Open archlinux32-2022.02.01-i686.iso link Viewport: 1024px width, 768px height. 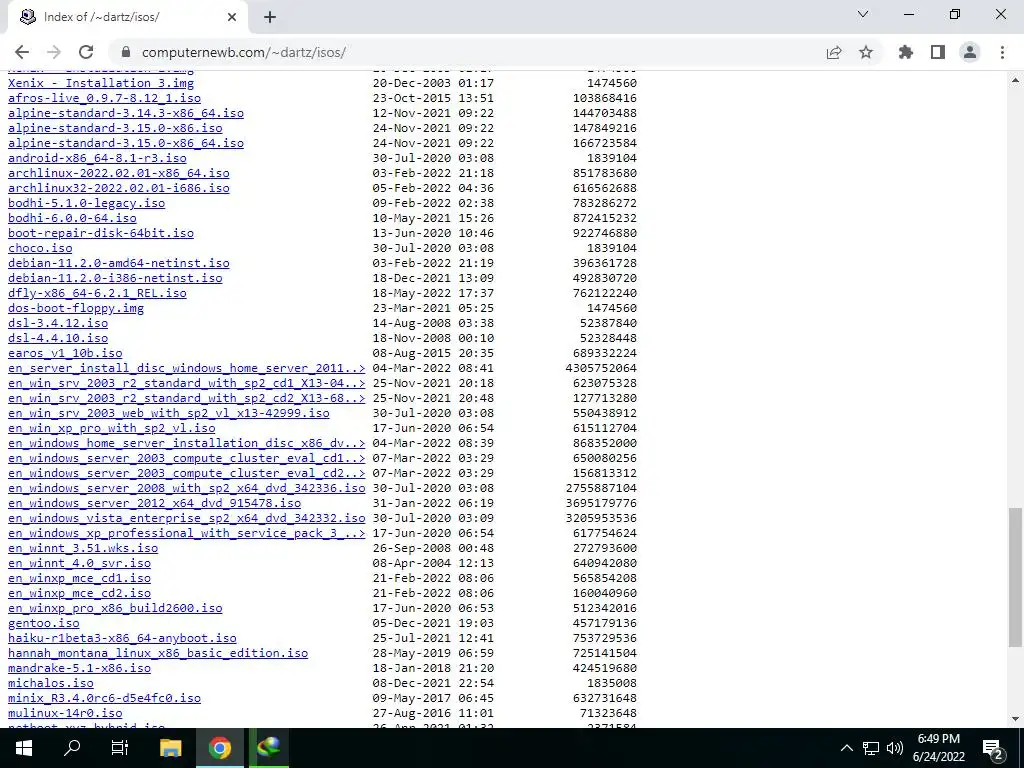click(x=119, y=188)
